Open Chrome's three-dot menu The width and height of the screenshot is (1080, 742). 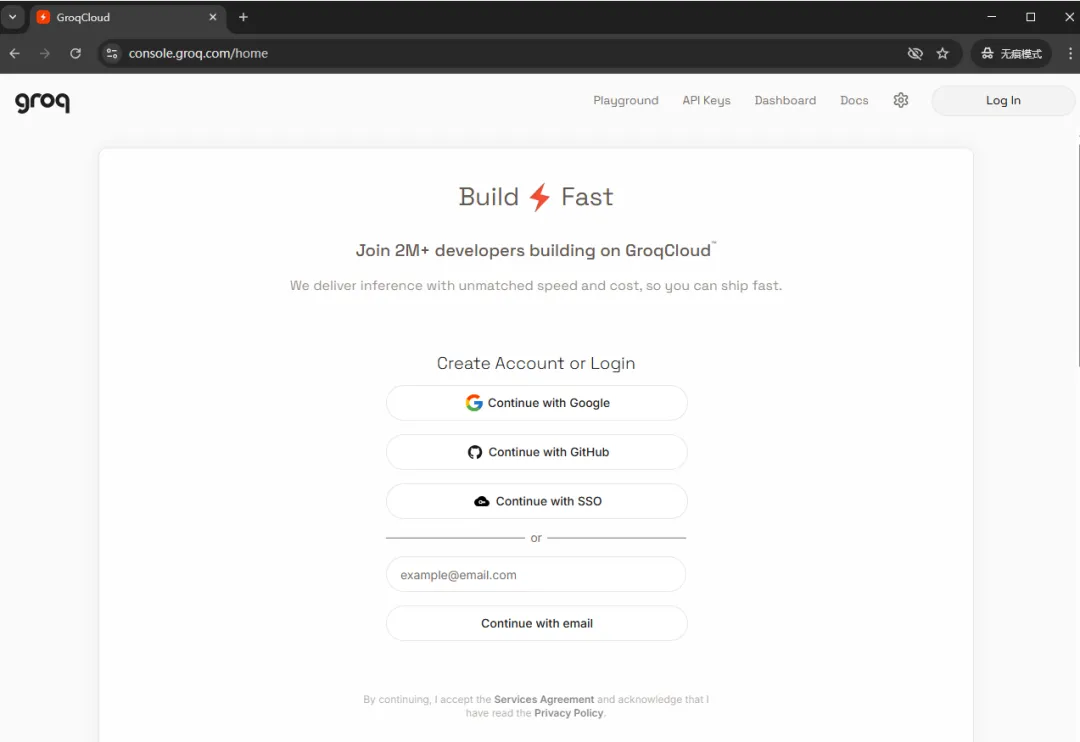[x=1070, y=53]
